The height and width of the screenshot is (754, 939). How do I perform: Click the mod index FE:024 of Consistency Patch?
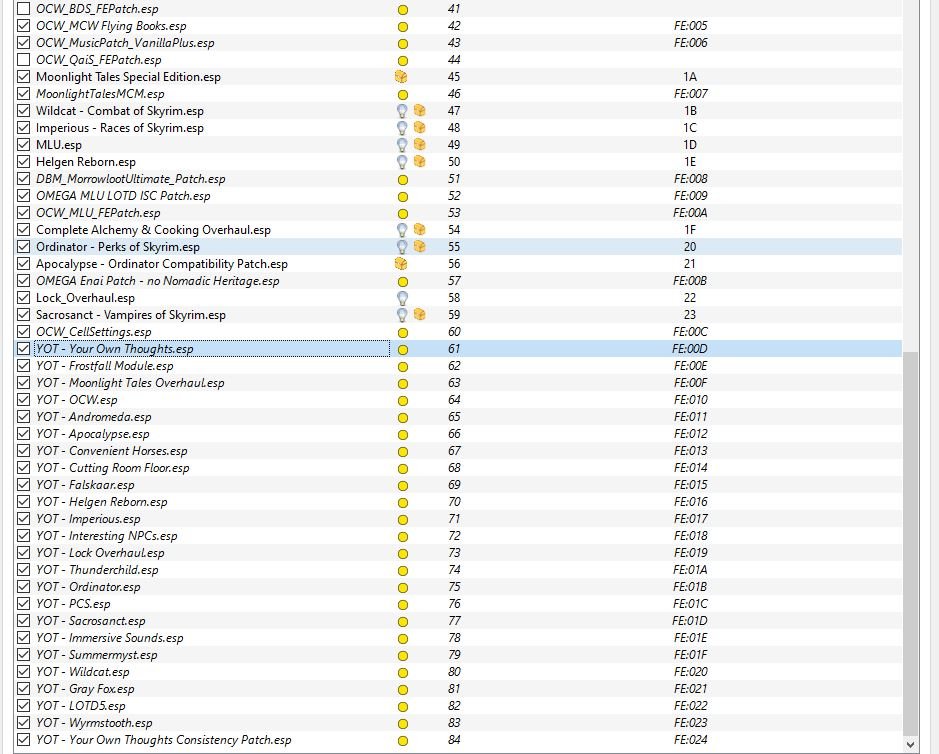coord(690,740)
